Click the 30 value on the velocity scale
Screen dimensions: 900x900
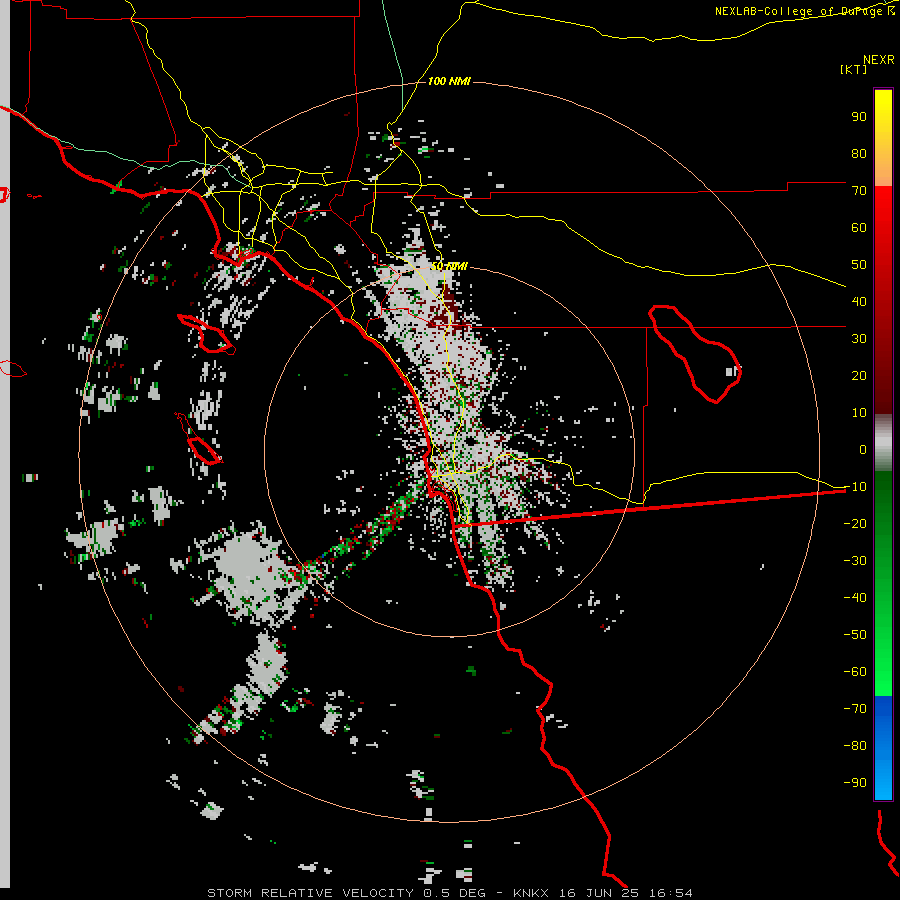coord(859,339)
